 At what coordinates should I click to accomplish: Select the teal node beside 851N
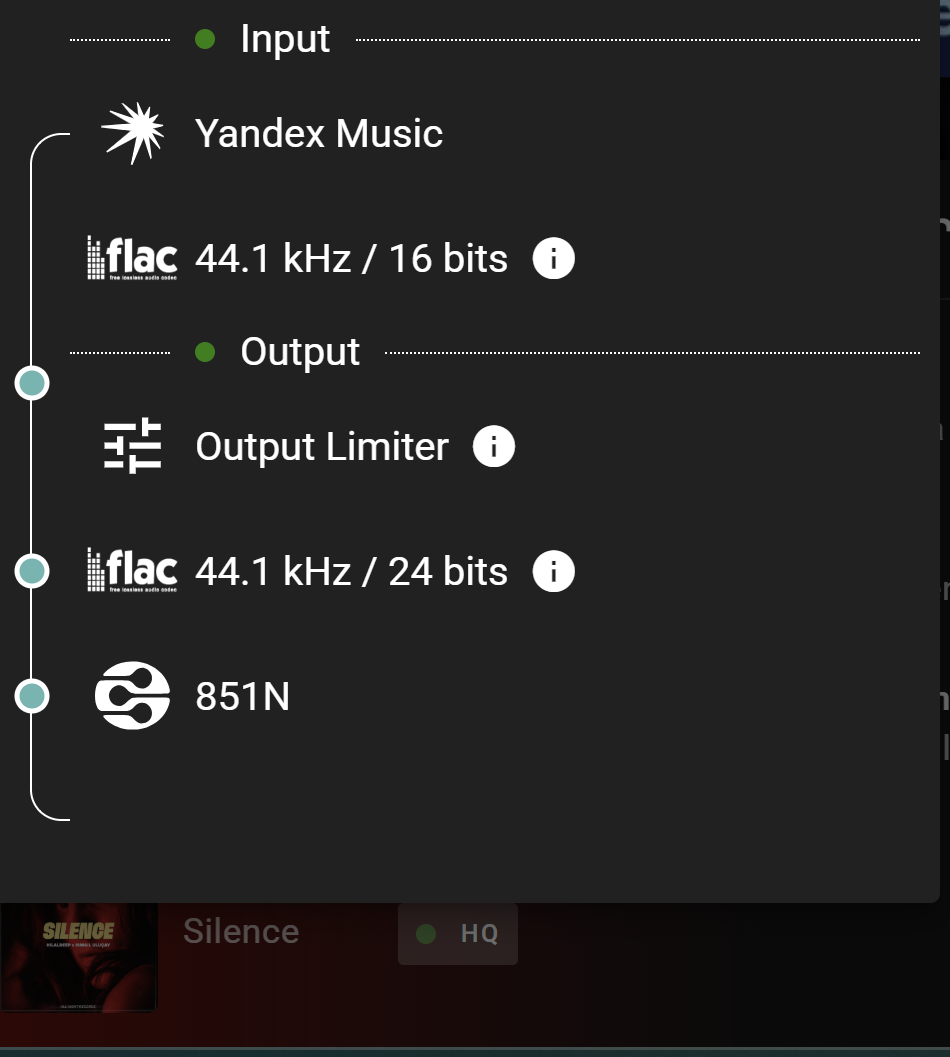pyautogui.click(x=32, y=696)
